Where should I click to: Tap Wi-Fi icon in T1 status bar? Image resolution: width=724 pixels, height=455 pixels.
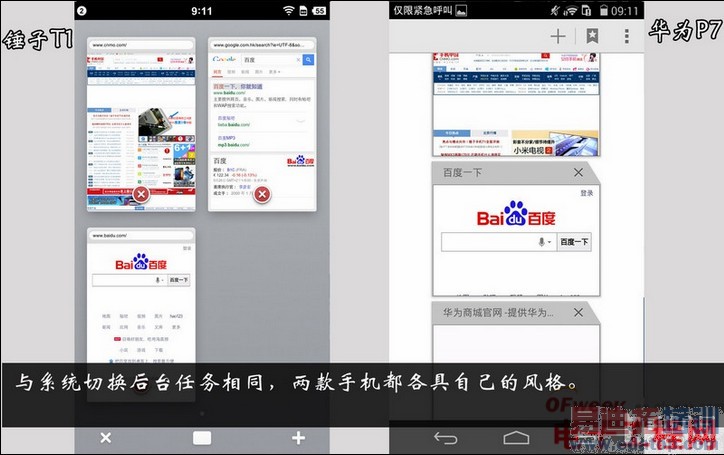[289, 11]
